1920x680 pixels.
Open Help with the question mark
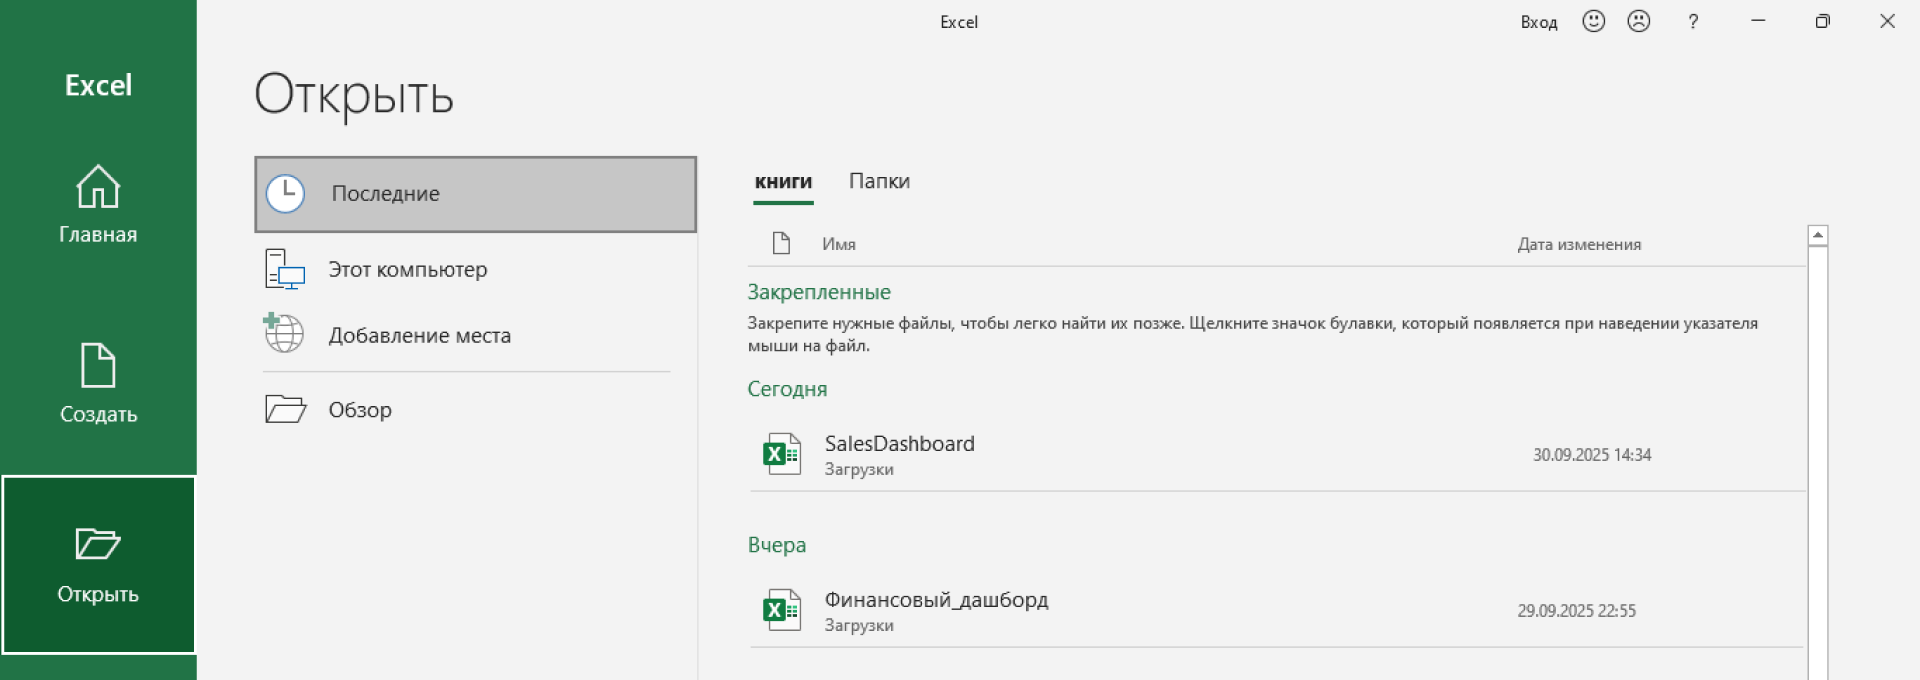(x=1693, y=21)
